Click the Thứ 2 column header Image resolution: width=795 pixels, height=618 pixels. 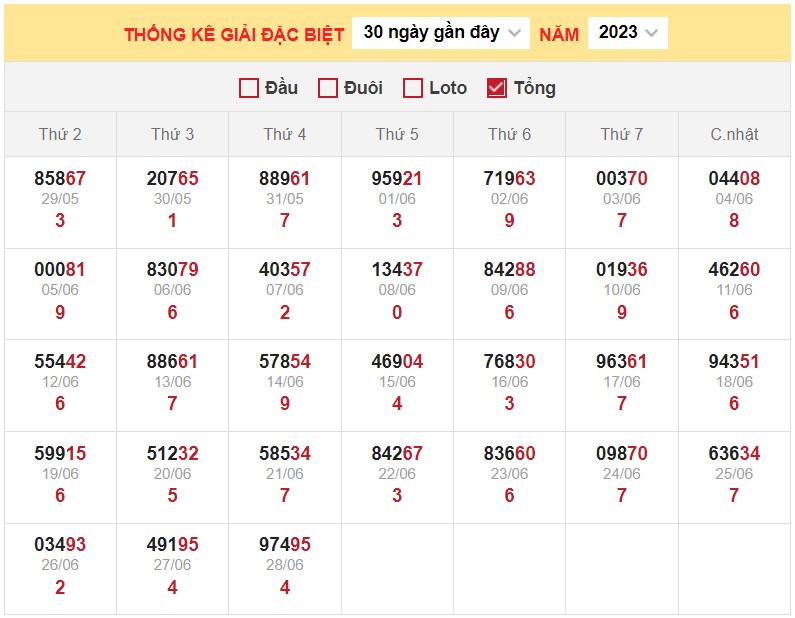[x=60, y=134]
